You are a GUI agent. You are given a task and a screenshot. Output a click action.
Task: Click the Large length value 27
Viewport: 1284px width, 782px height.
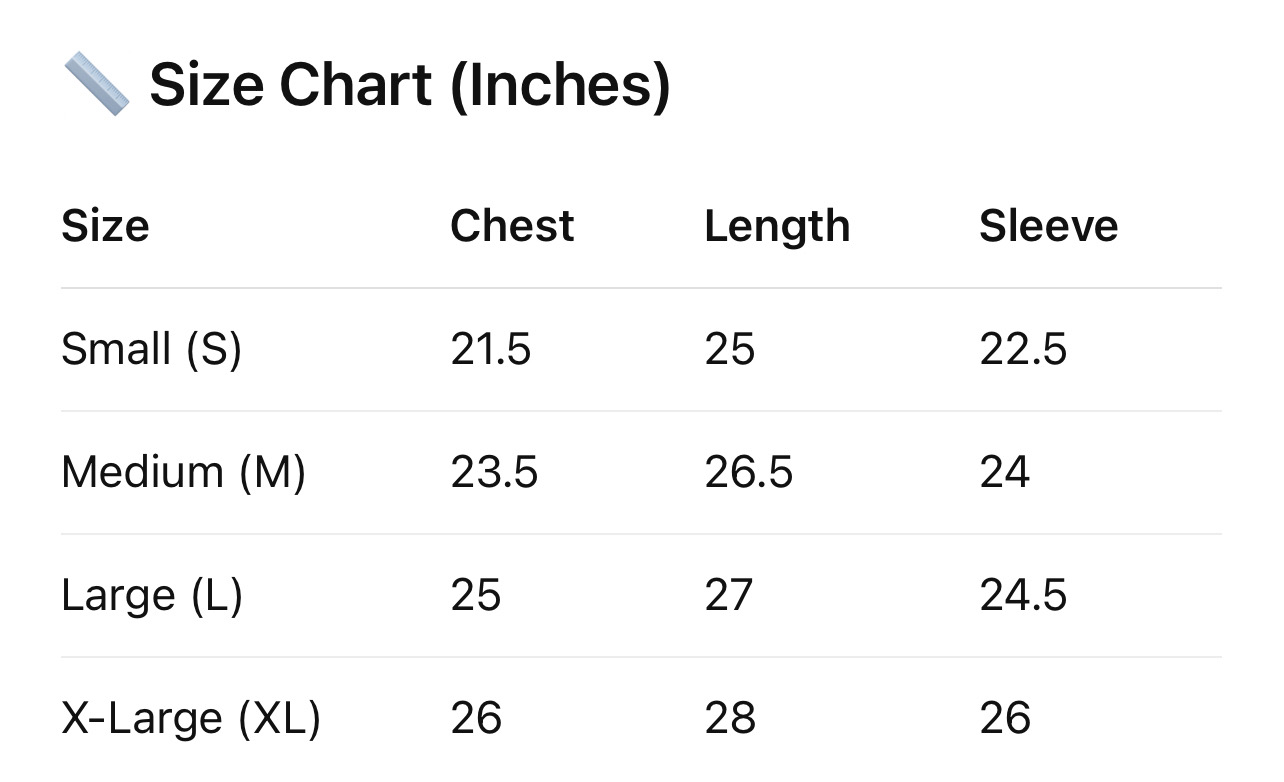pos(728,595)
